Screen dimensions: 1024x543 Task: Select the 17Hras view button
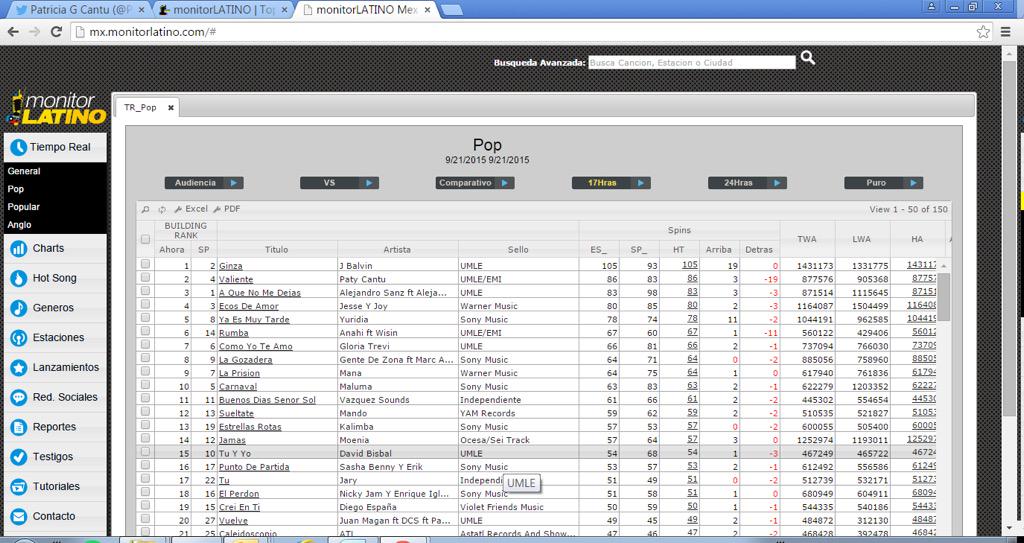611,183
